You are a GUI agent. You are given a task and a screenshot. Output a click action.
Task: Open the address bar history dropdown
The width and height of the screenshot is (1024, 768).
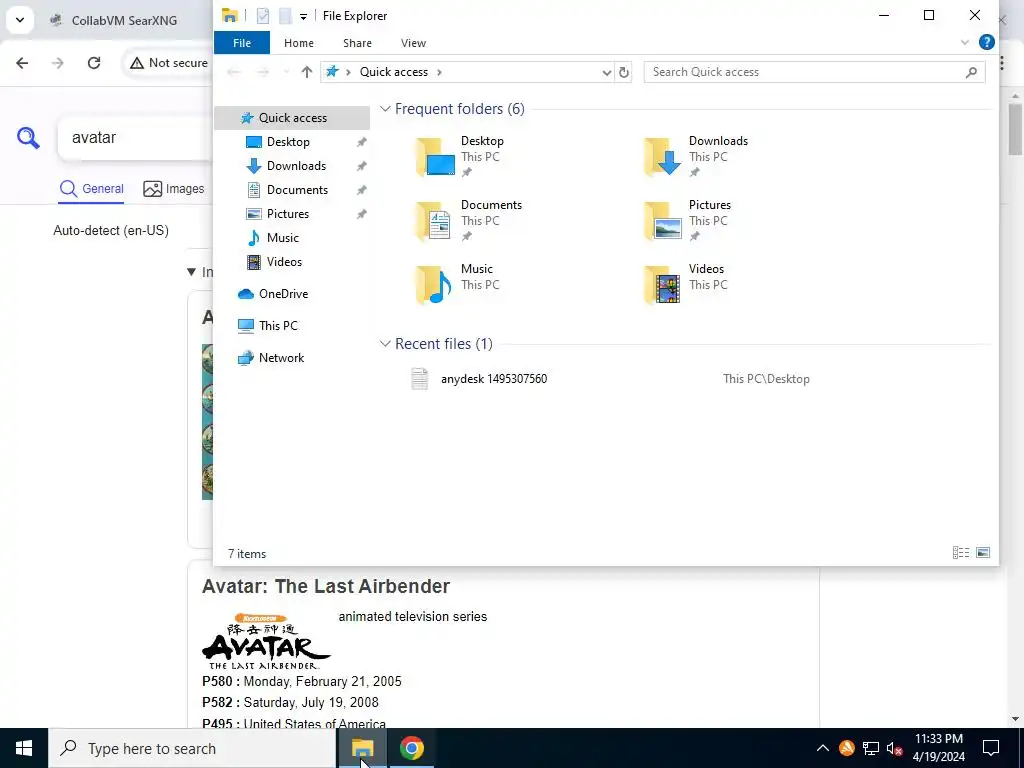pos(607,72)
